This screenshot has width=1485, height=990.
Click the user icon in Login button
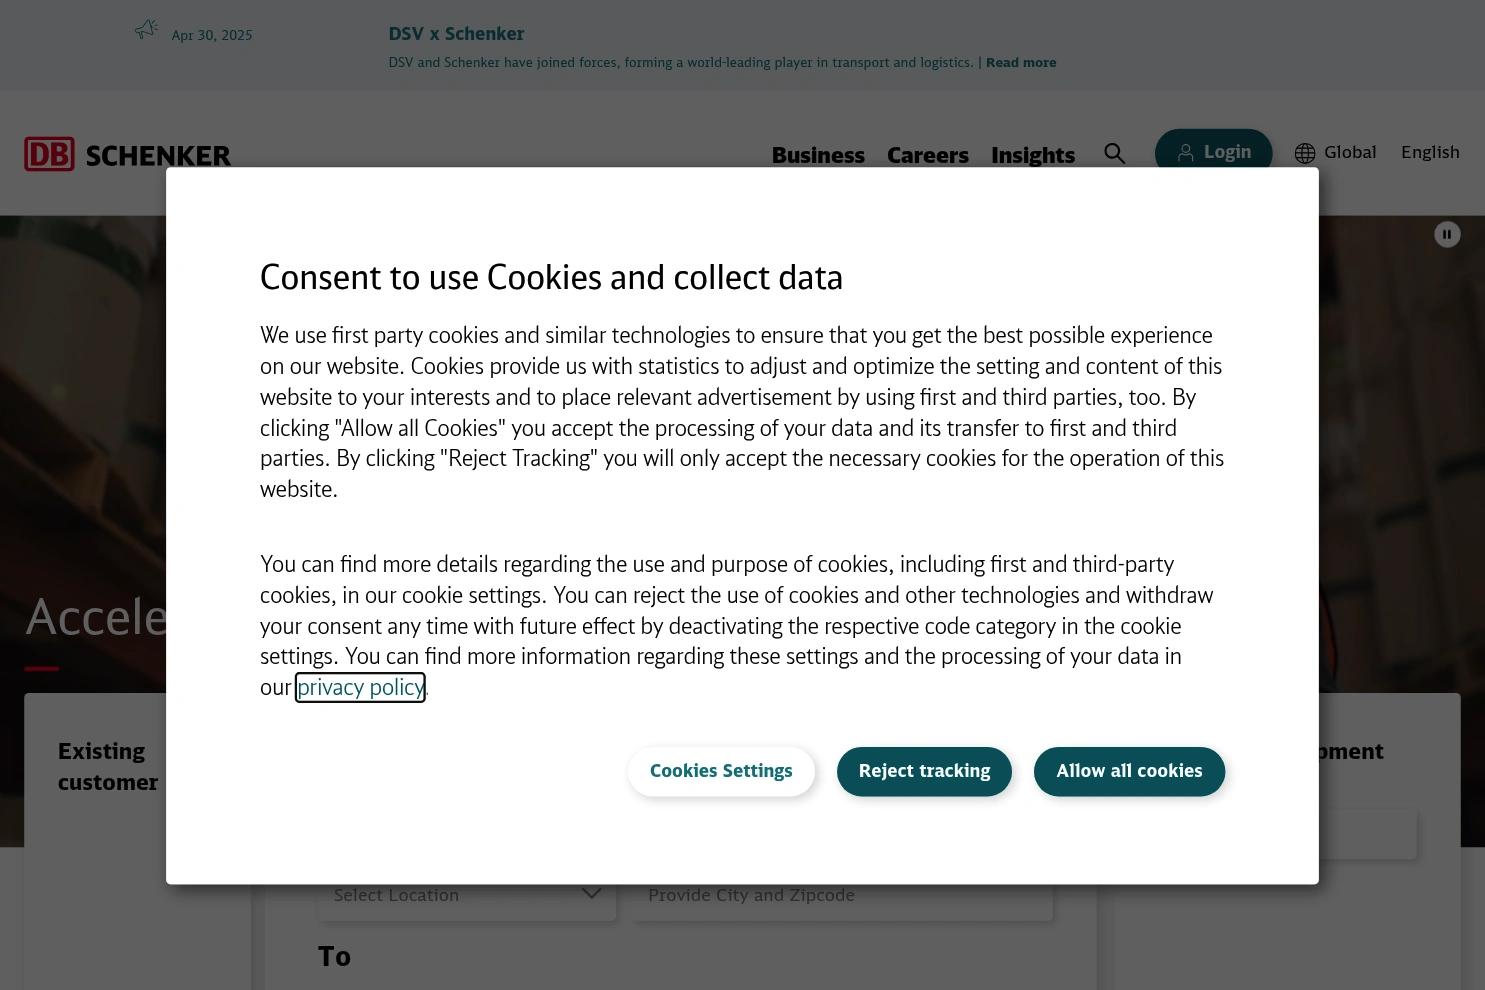coord(1185,153)
